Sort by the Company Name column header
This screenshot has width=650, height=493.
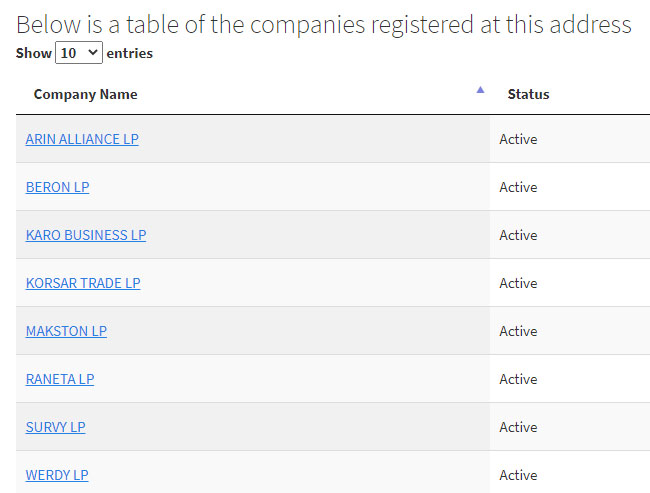86,94
